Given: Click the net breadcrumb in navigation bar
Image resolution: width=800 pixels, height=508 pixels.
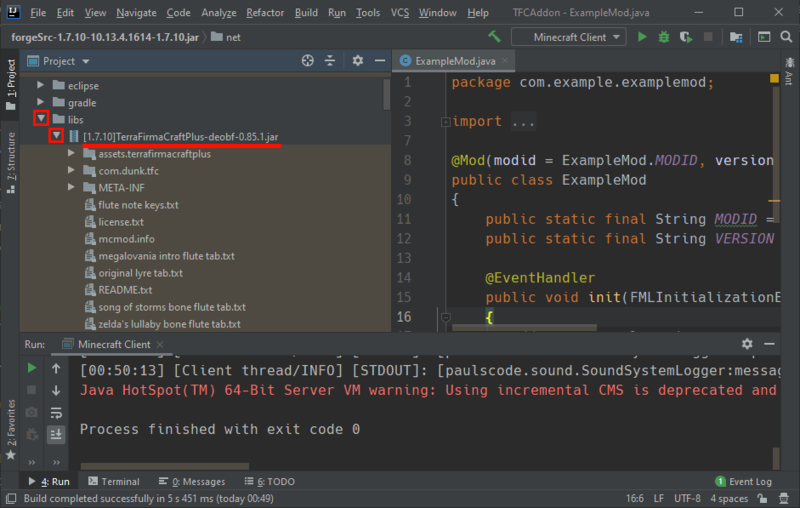Looking at the screenshot, I should [x=226, y=37].
